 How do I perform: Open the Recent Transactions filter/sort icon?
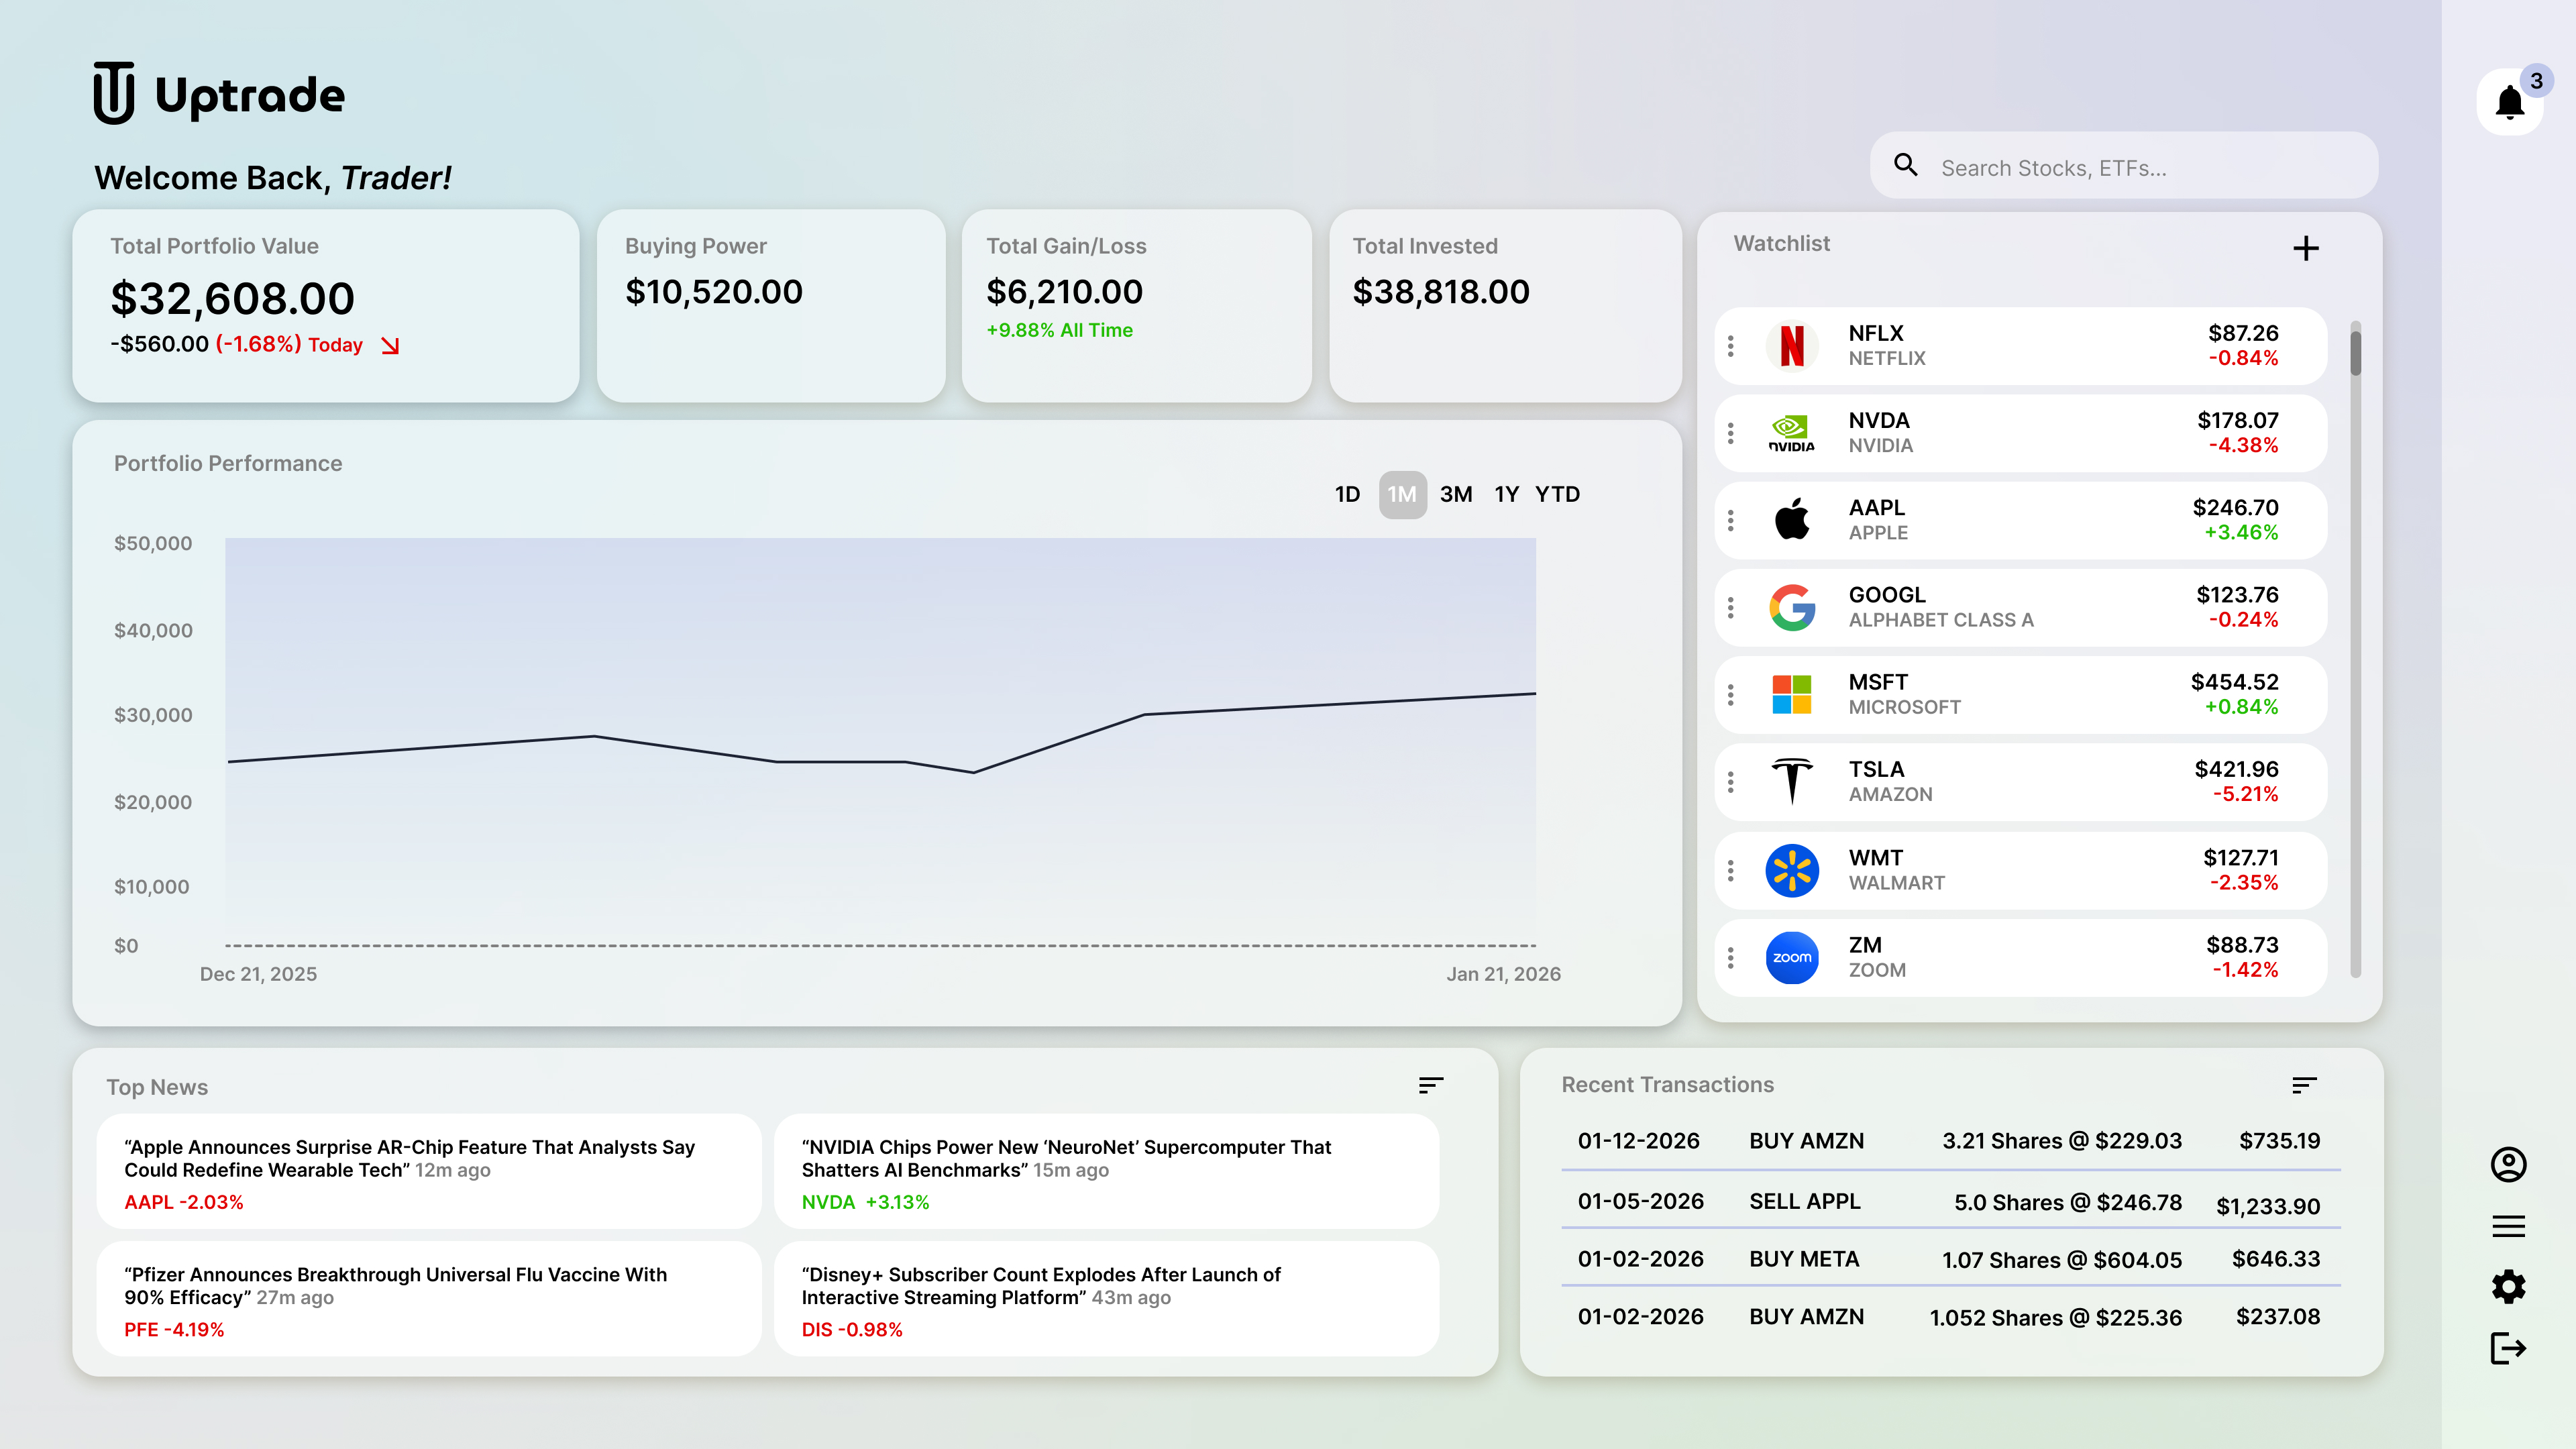[2304, 1085]
